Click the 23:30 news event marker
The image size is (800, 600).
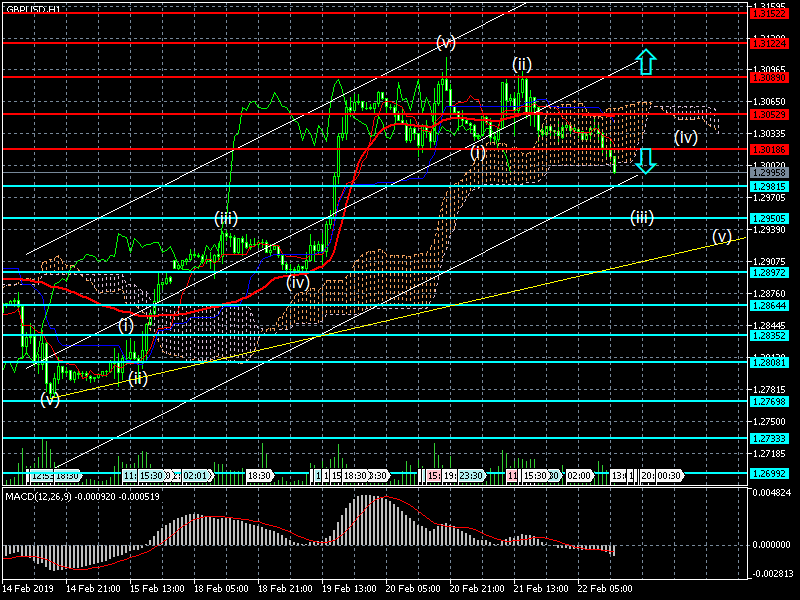[470, 476]
